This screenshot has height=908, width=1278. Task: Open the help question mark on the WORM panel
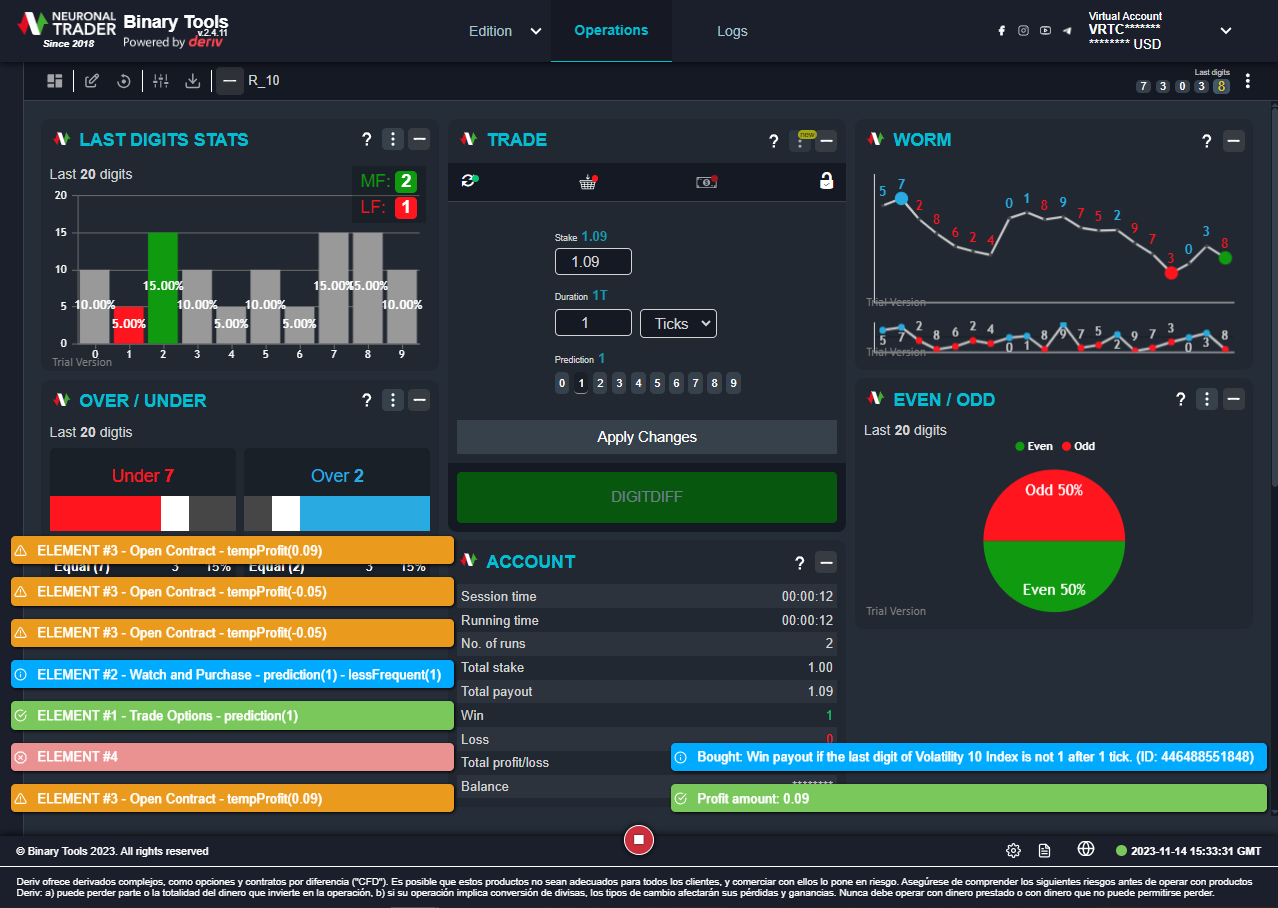1206,141
